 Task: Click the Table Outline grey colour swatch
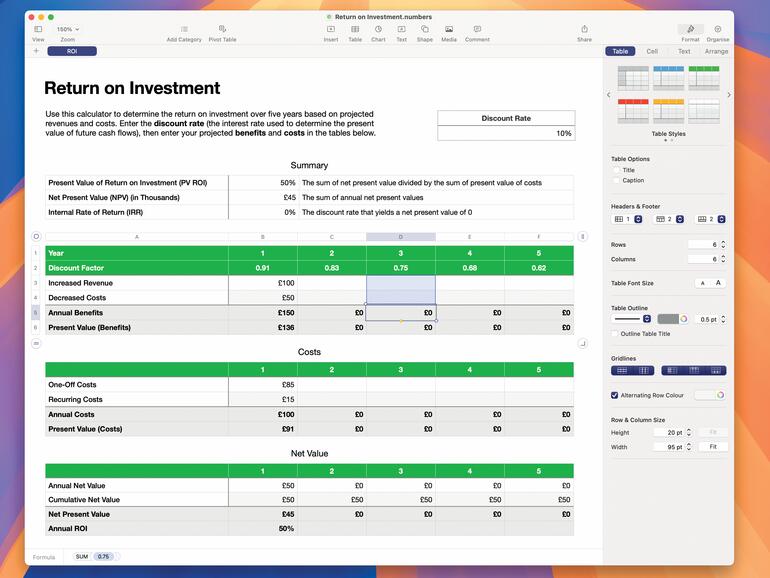[668, 319]
